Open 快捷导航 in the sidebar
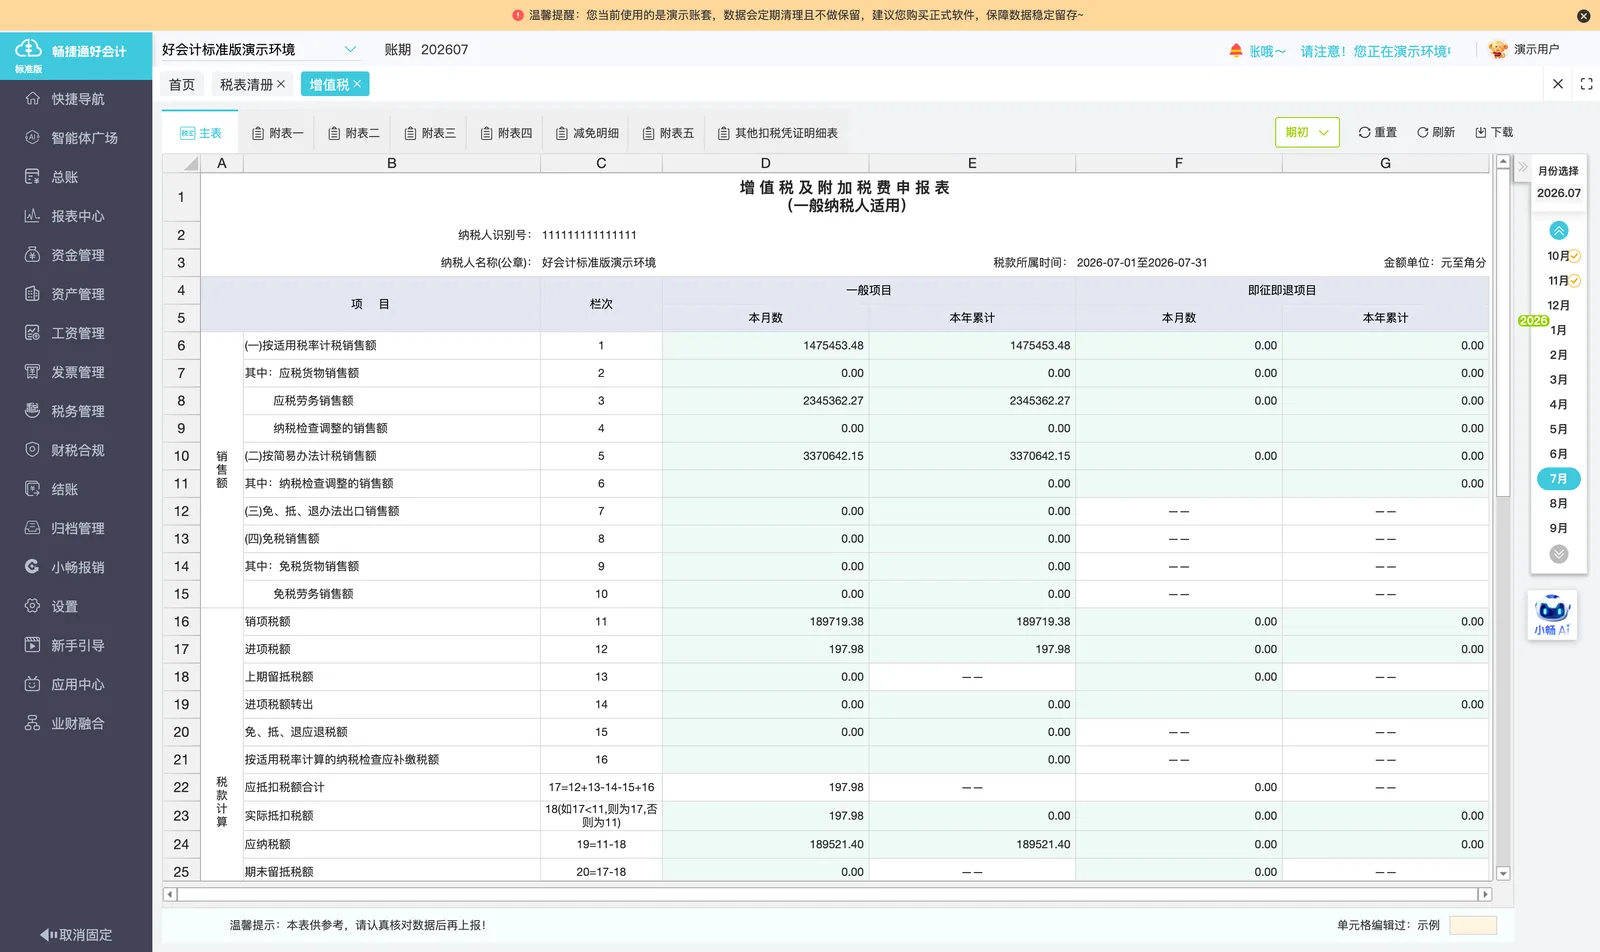The height and width of the screenshot is (952, 1600). pyautogui.click(x=77, y=99)
